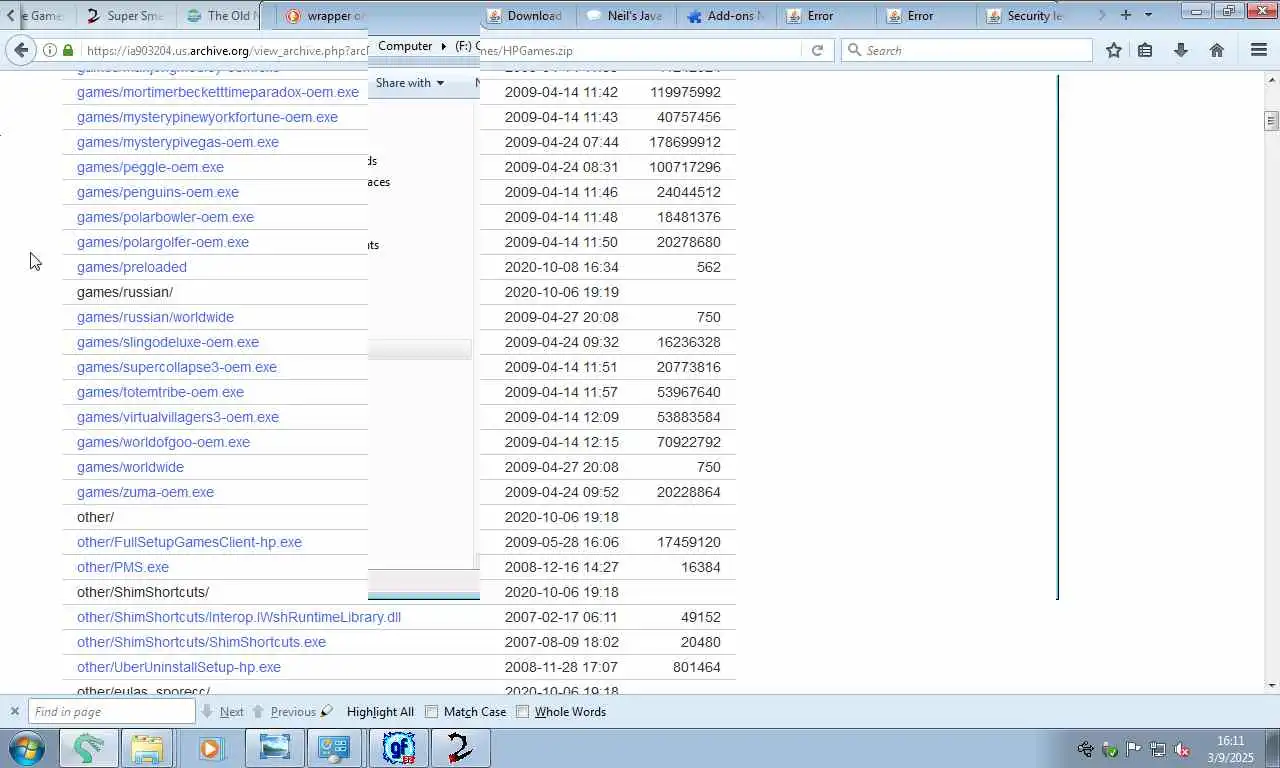Click the network tray icon
This screenshot has width=1280, height=768.
[x=1157, y=749]
